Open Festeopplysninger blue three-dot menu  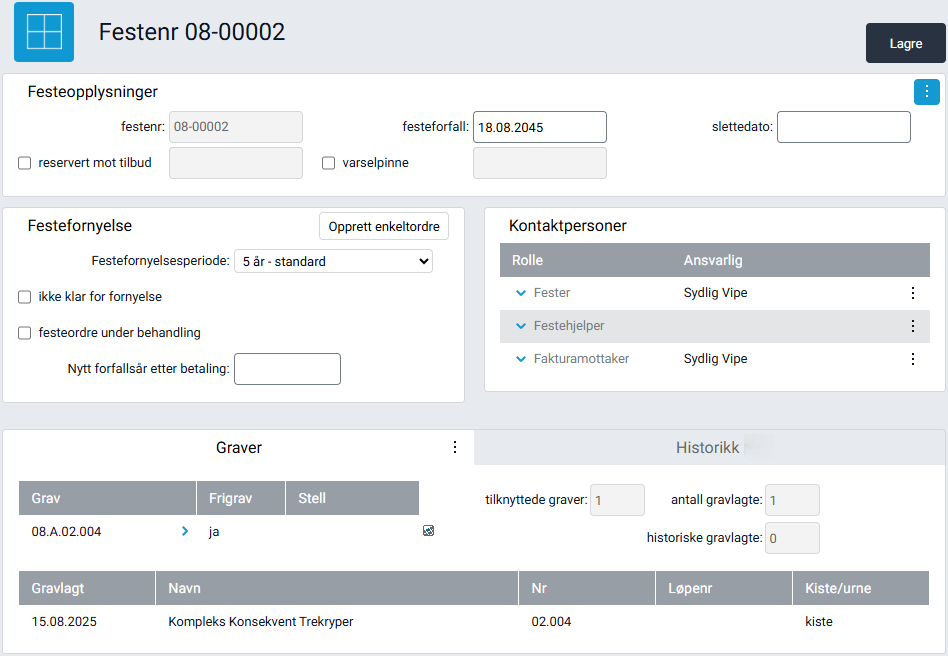coord(926,92)
